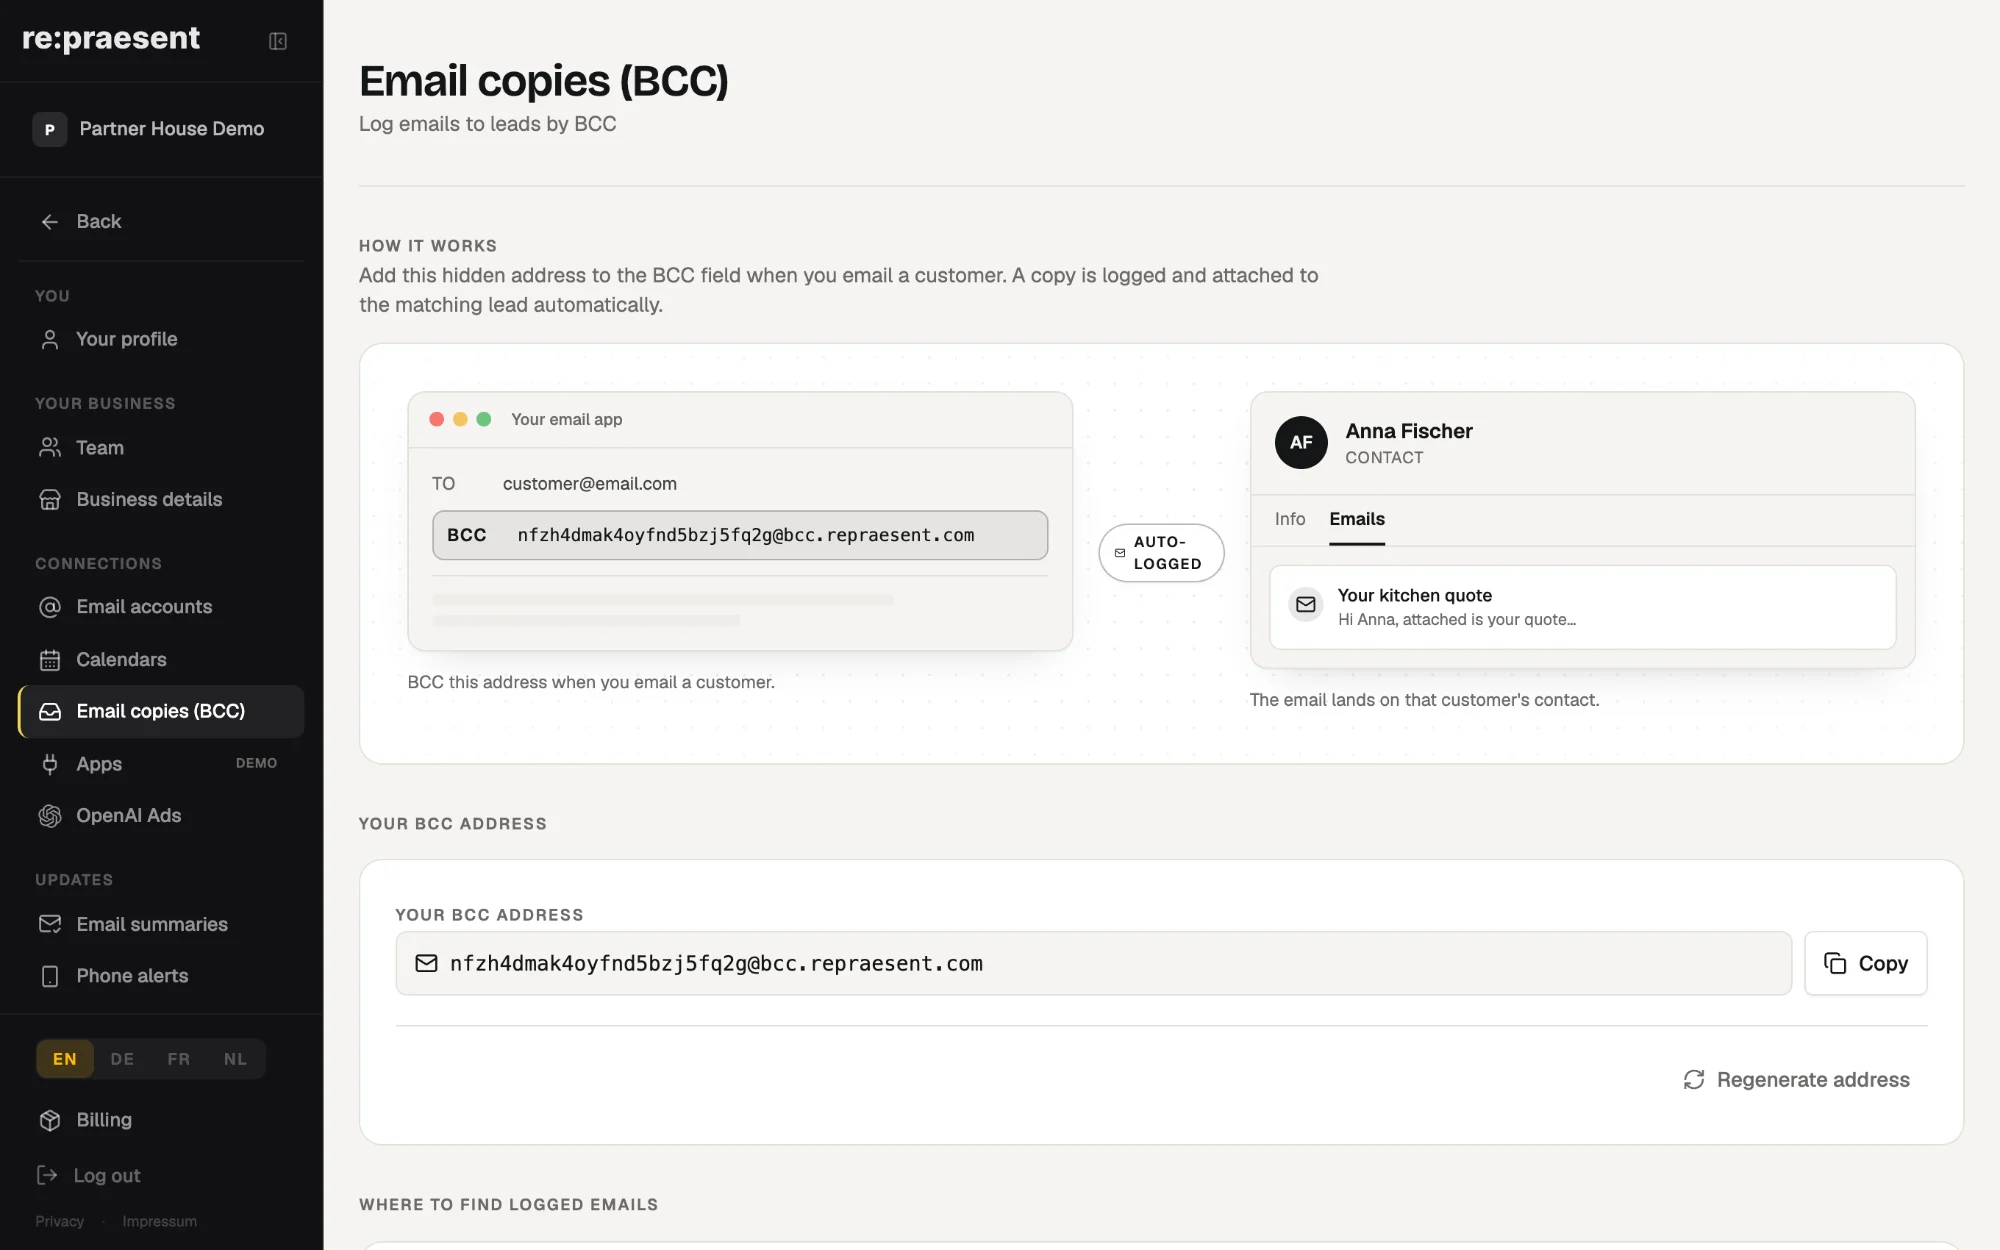Click the 'Your email app' window title
This screenshot has width=2000, height=1250.
567,419
